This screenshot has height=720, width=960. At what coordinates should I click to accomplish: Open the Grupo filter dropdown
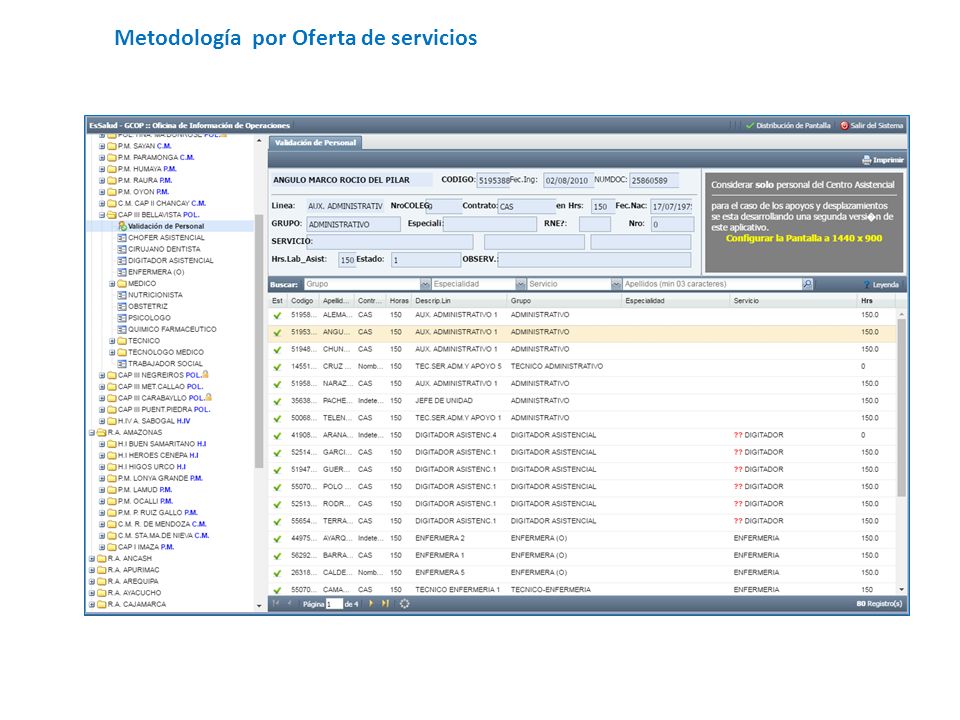[x=425, y=284]
